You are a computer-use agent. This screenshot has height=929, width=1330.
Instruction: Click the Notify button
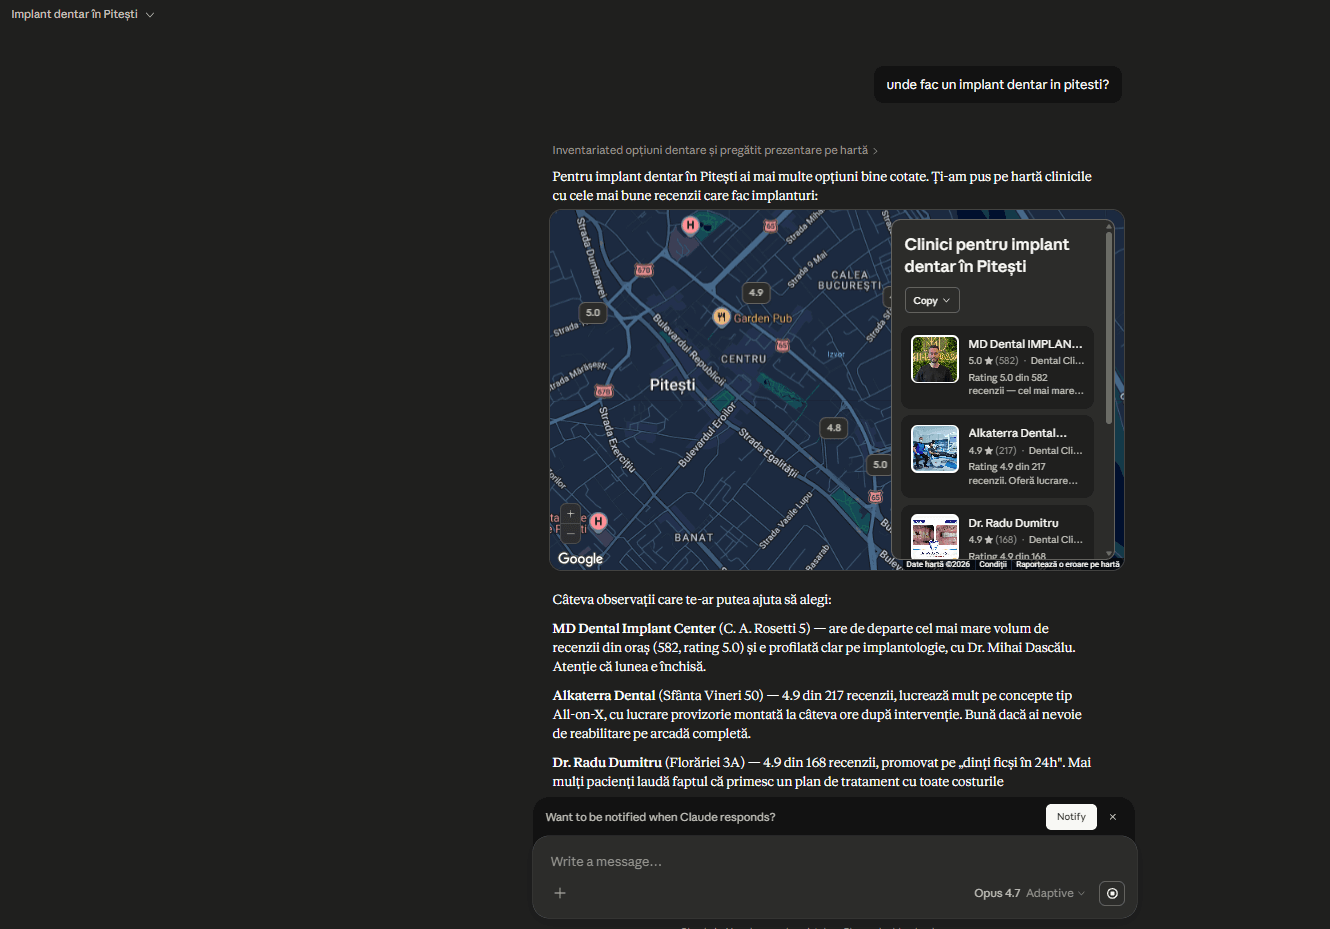click(x=1071, y=817)
